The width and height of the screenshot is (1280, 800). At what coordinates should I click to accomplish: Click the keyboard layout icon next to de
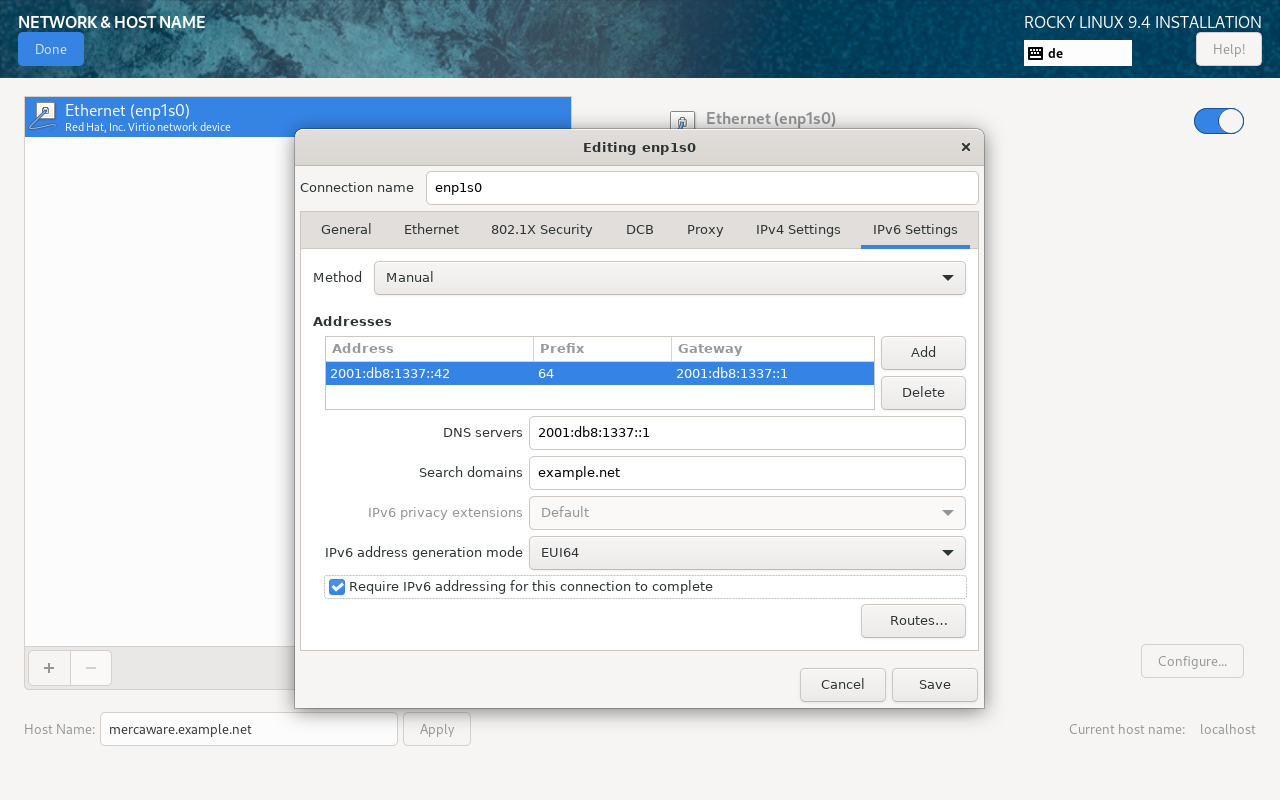pos(1036,53)
